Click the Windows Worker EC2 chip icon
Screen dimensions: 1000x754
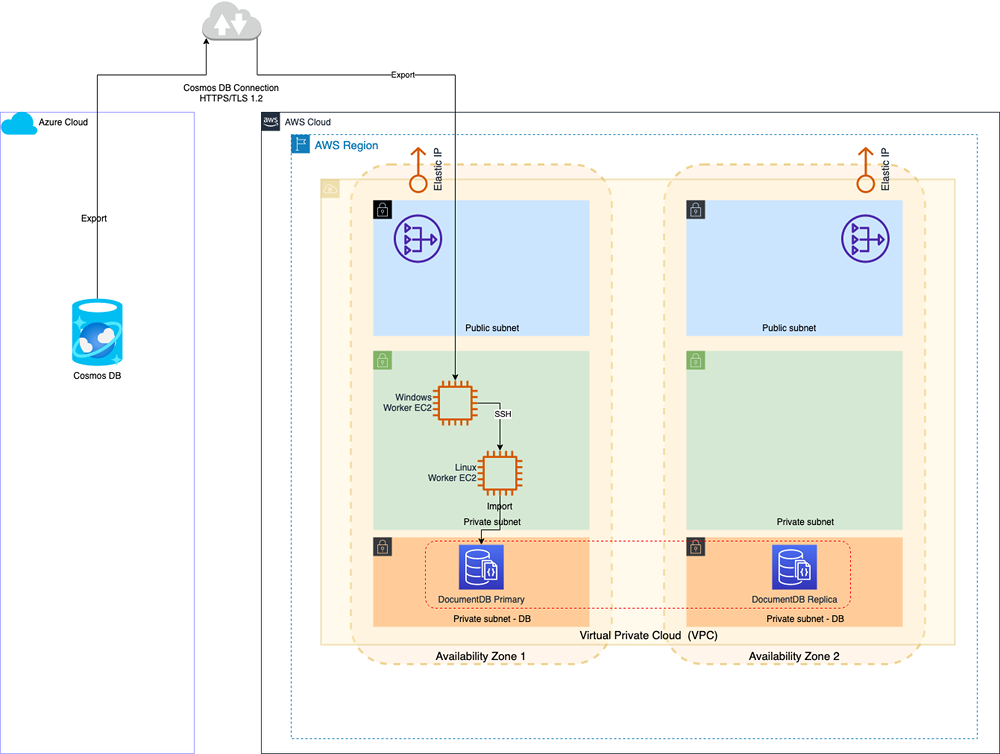click(x=453, y=403)
